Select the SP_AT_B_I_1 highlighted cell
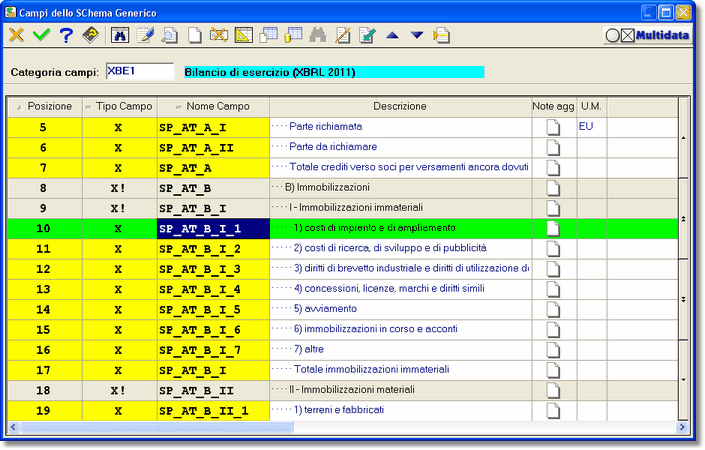The width and height of the screenshot is (705, 450). [x=214, y=229]
